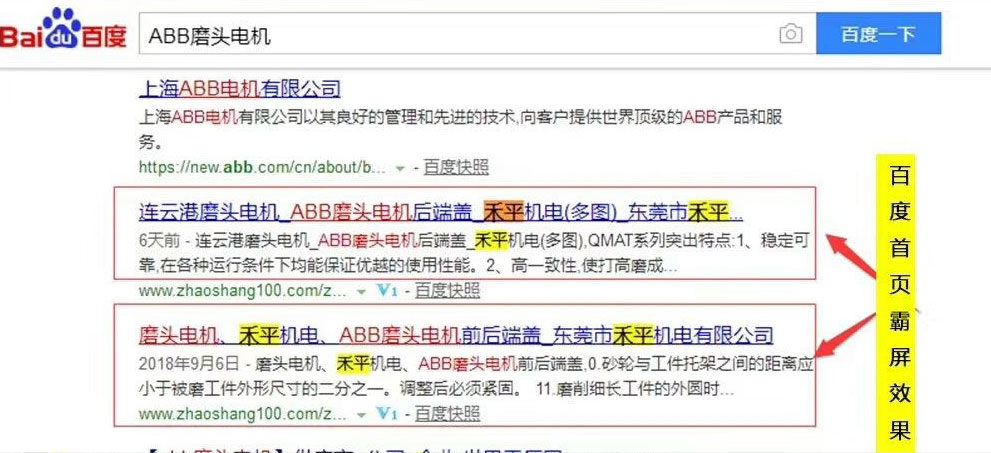
Task: Expand the dropdown arrow beside new.abb.com URL
Action: 400,167
